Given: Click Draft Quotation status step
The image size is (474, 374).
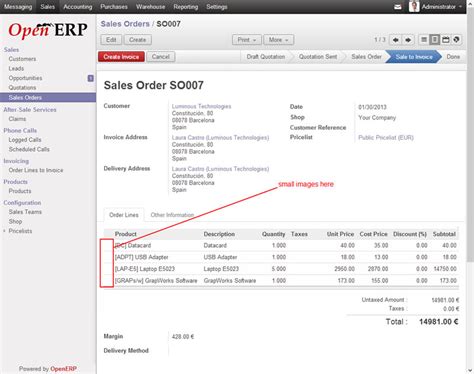Looking at the screenshot, I should pyautogui.click(x=266, y=57).
